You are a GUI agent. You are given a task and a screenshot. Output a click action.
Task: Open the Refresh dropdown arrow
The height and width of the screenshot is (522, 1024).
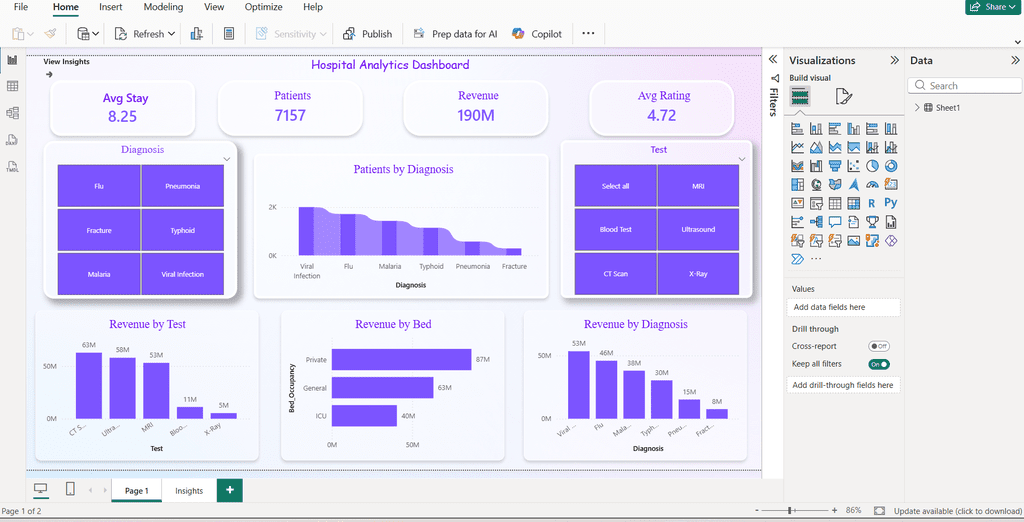pyautogui.click(x=171, y=34)
